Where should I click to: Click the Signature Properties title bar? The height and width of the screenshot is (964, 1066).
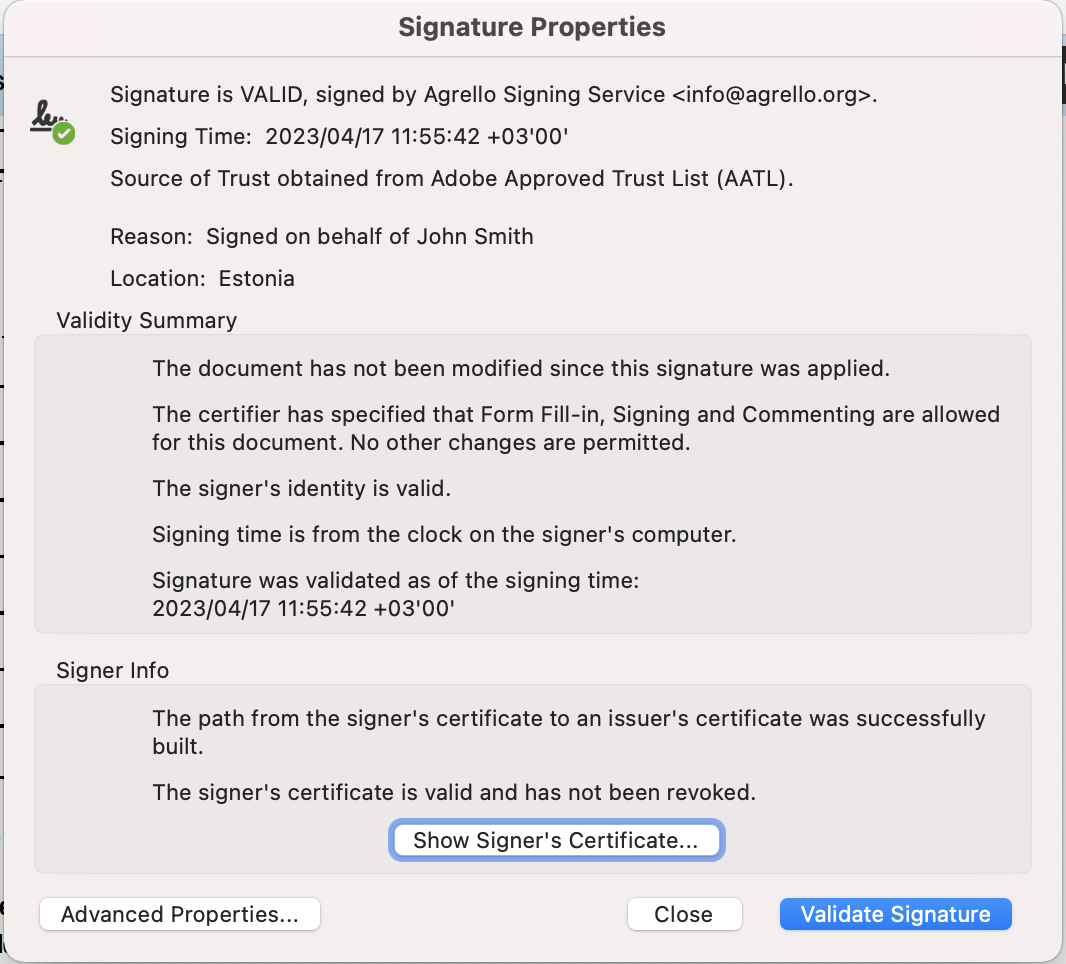(532, 27)
